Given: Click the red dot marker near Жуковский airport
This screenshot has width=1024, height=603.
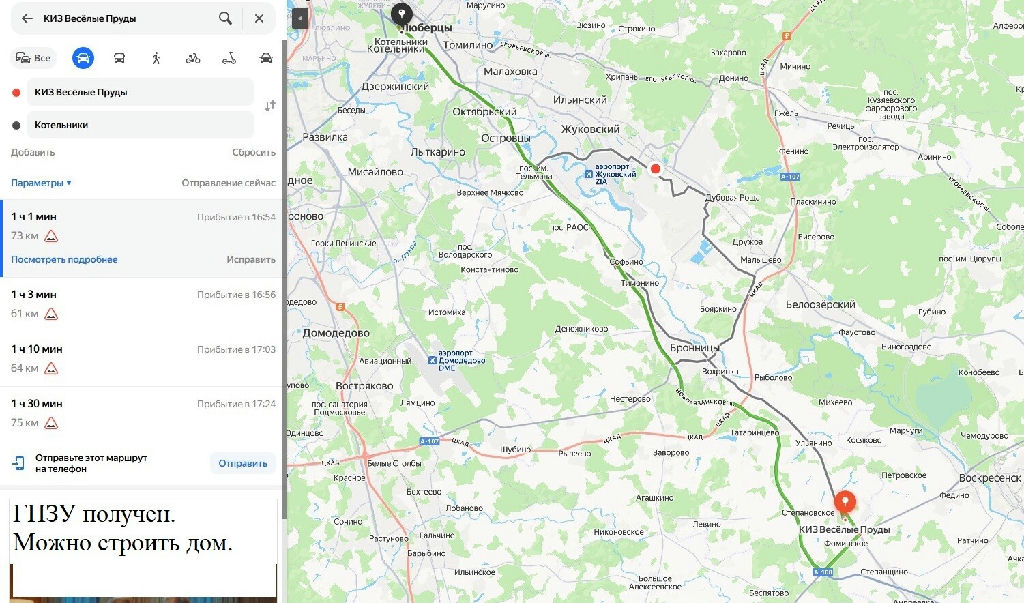Looking at the screenshot, I should click(655, 169).
